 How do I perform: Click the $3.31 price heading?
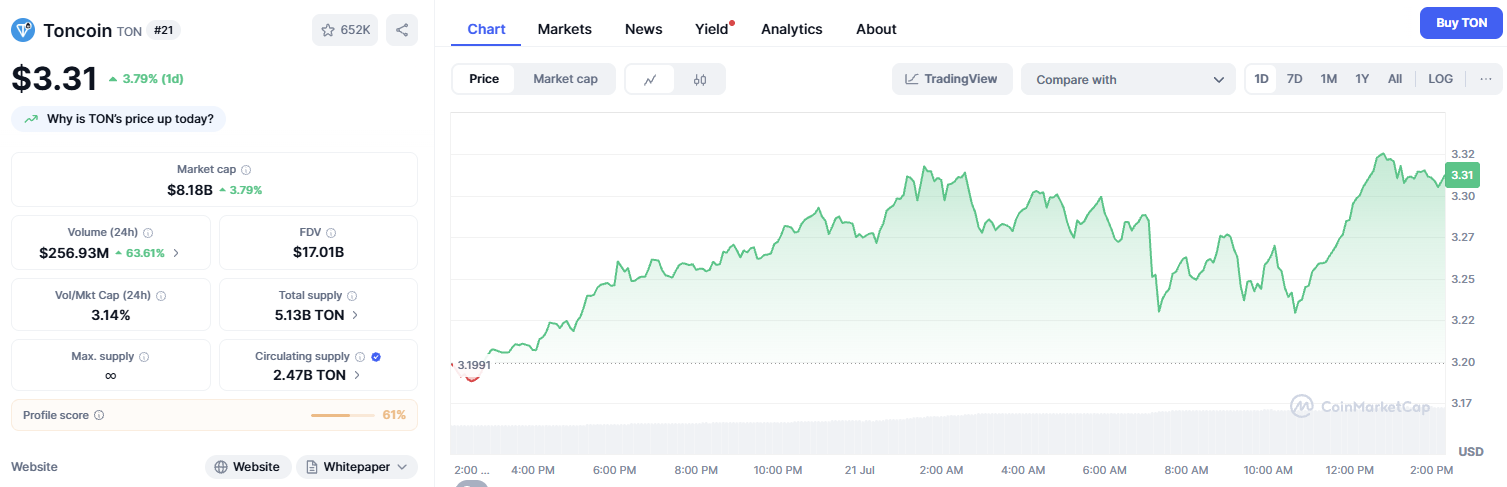[x=54, y=79]
